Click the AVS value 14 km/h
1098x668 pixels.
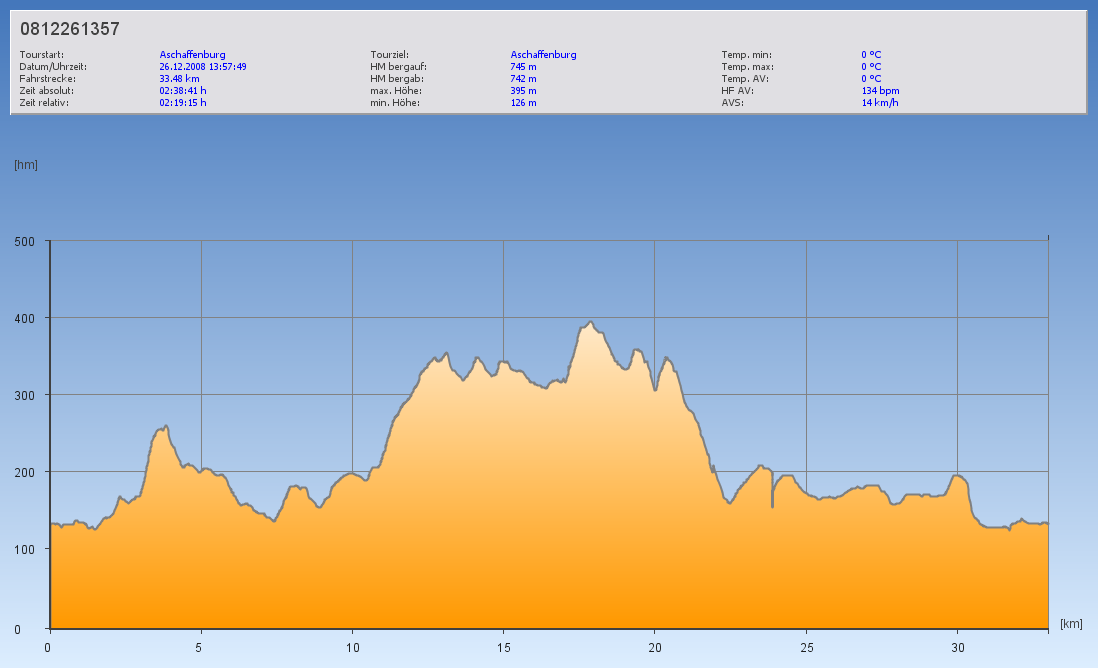(x=879, y=102)
